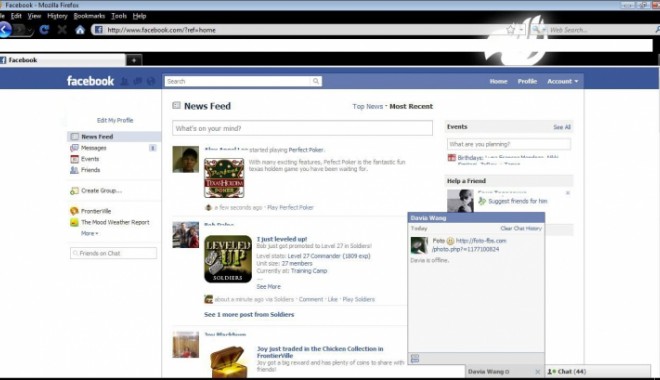Open Friends in left sidebar
660x380 pixels.
coord(90,170)
